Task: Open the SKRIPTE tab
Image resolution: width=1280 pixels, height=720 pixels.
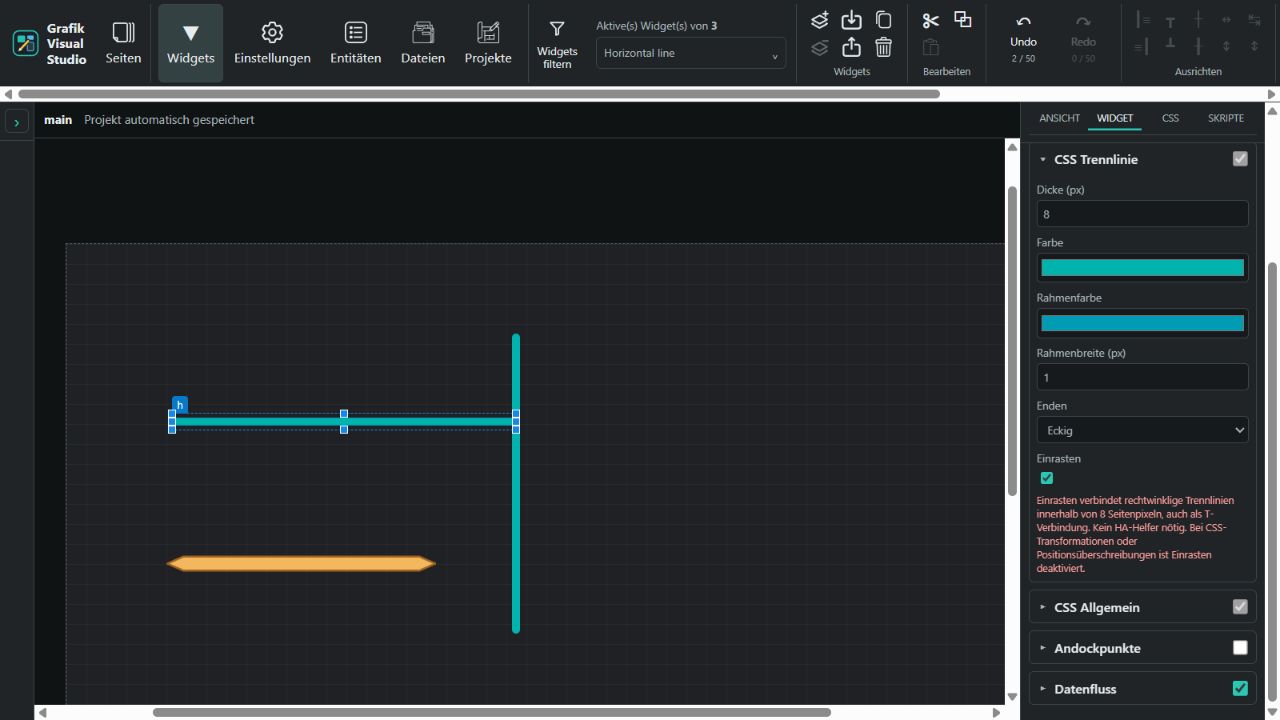Action: pyautogui.click(x=1226, y=118)
